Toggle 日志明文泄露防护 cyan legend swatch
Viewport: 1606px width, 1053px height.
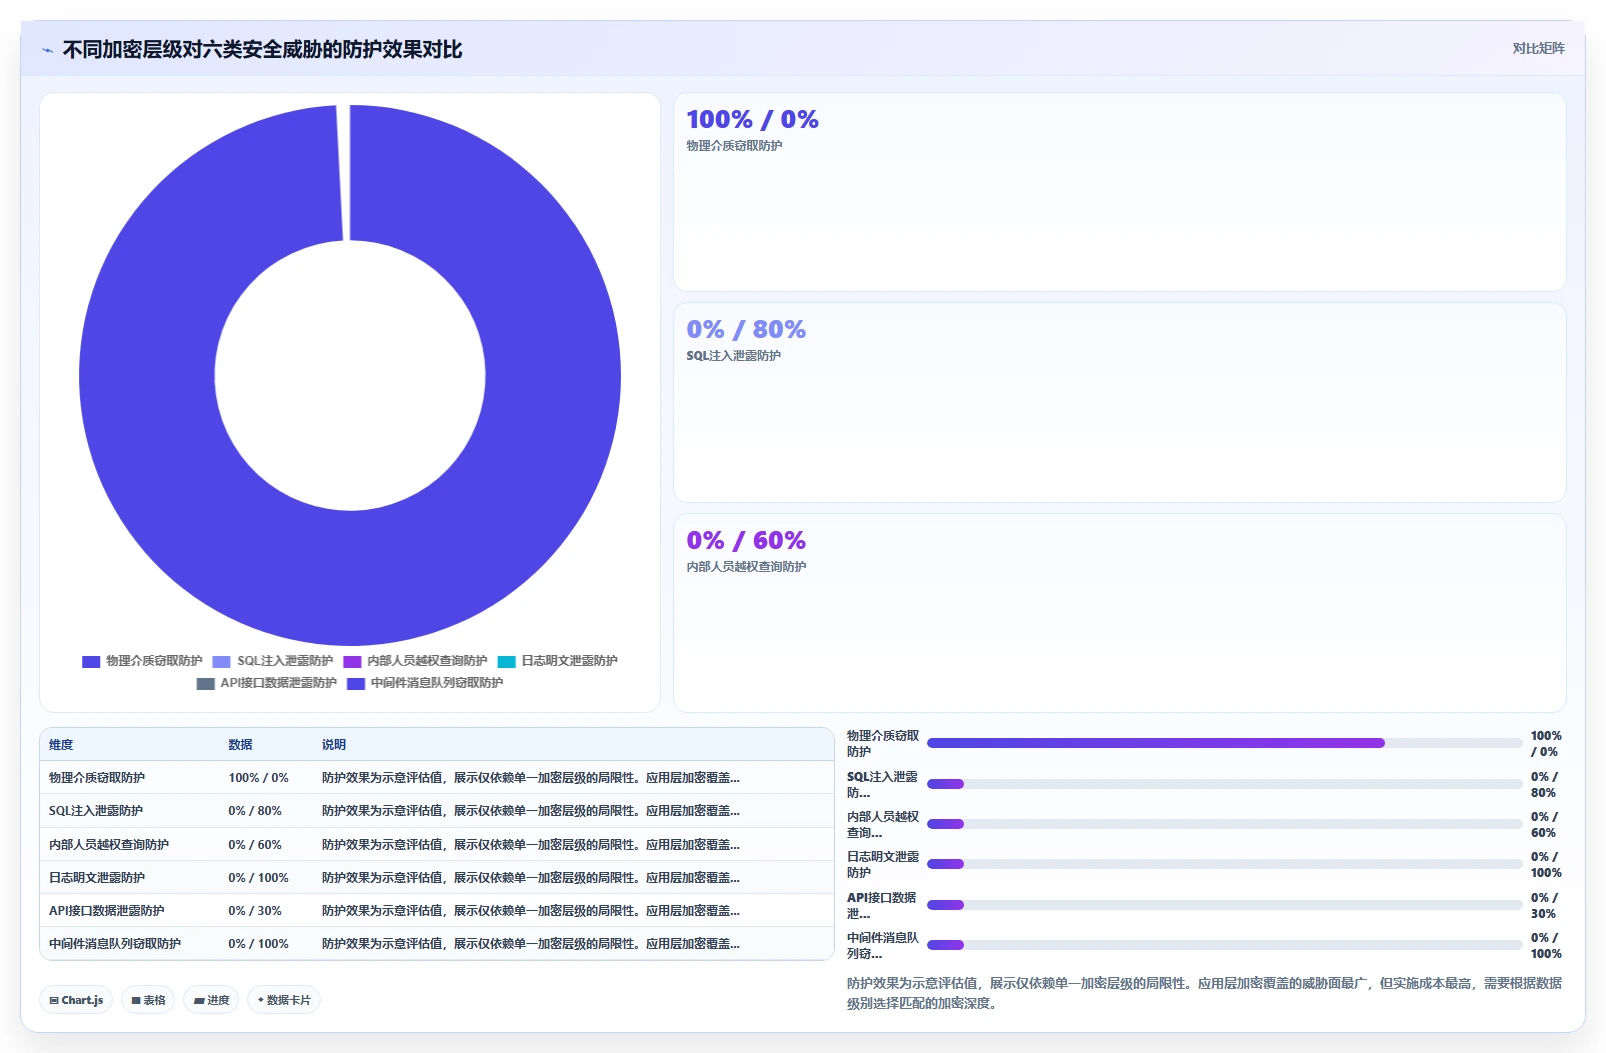click(507, 662)
